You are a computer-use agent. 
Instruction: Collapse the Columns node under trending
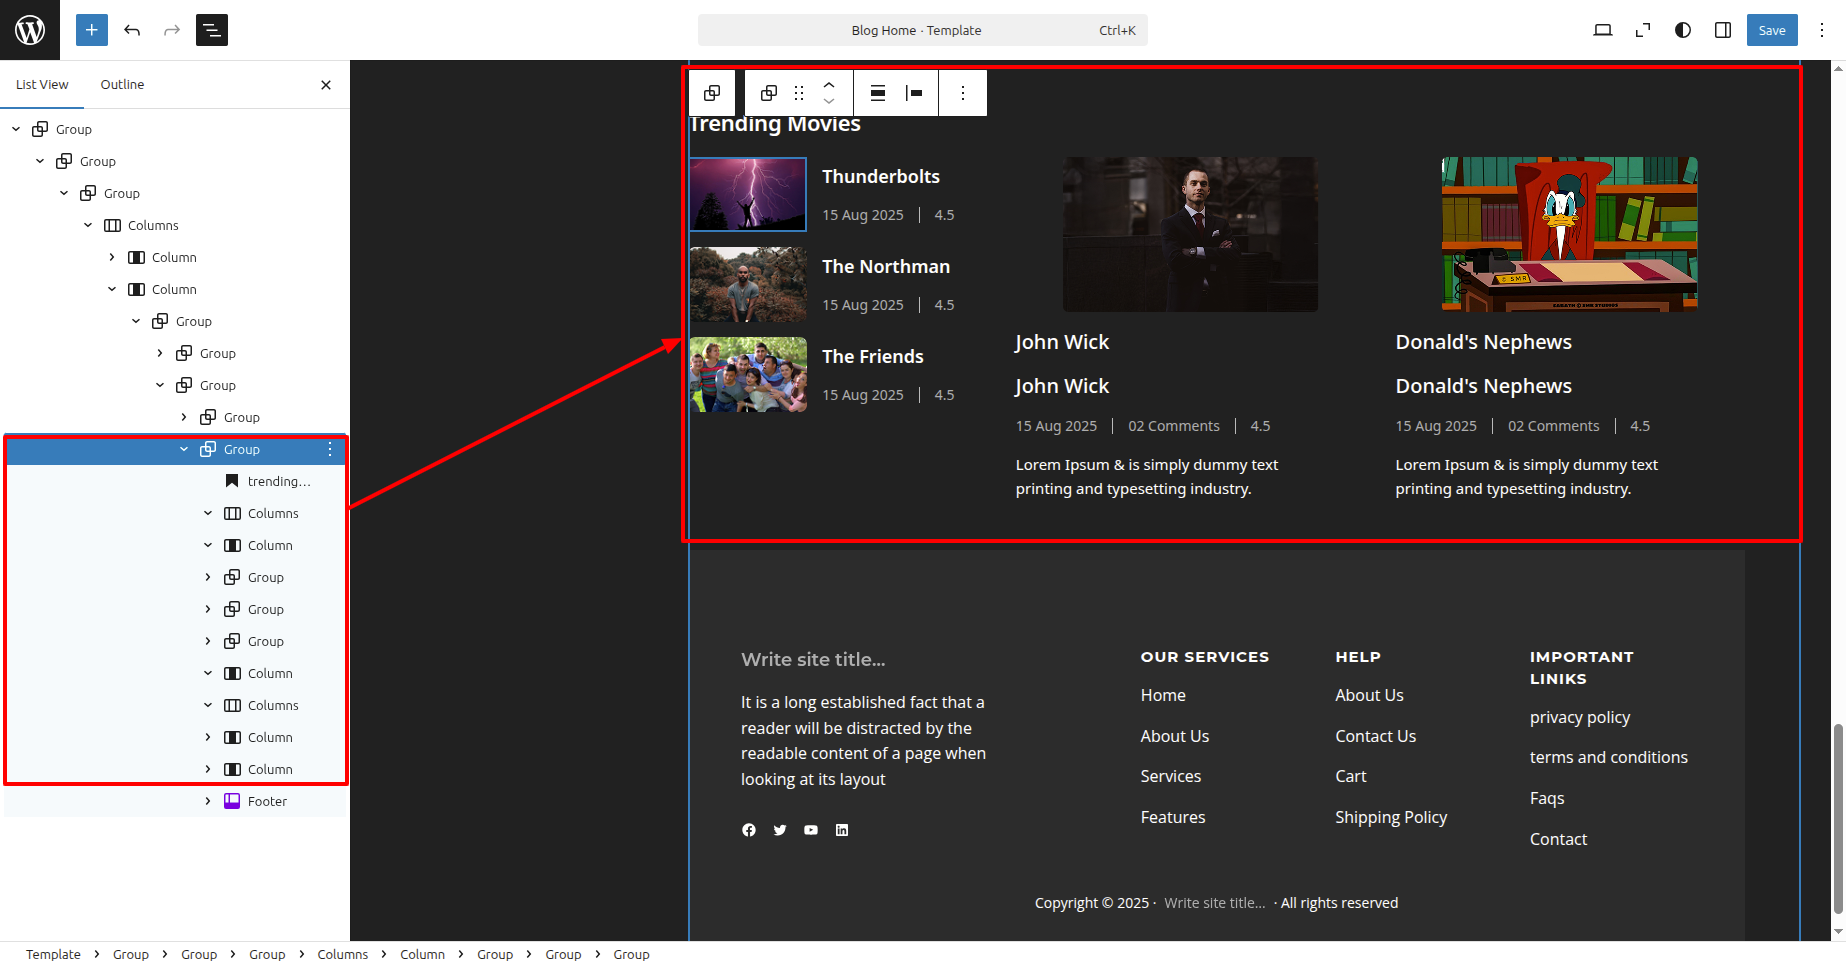(x=208, y=513)
